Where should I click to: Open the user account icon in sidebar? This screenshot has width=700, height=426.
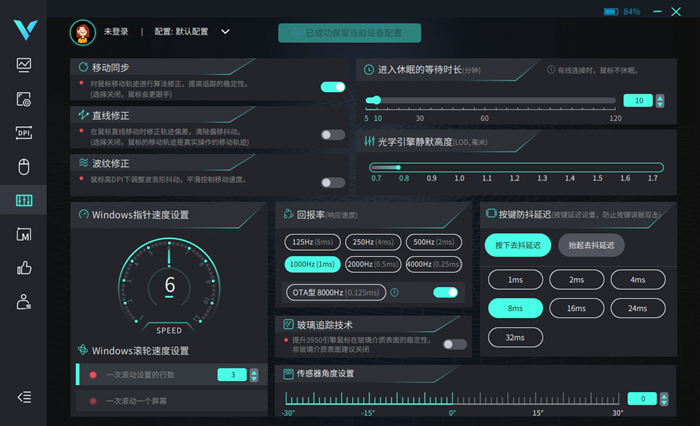[24, 302]
